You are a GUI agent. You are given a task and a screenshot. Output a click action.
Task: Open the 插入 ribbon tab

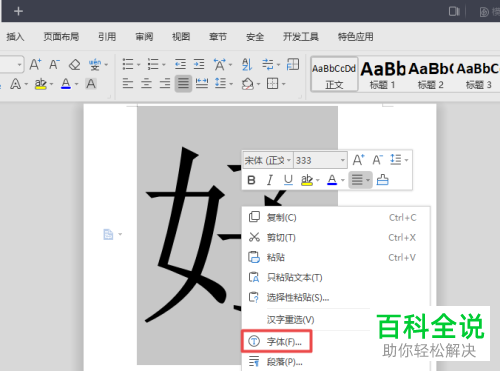tap(15, 37)
